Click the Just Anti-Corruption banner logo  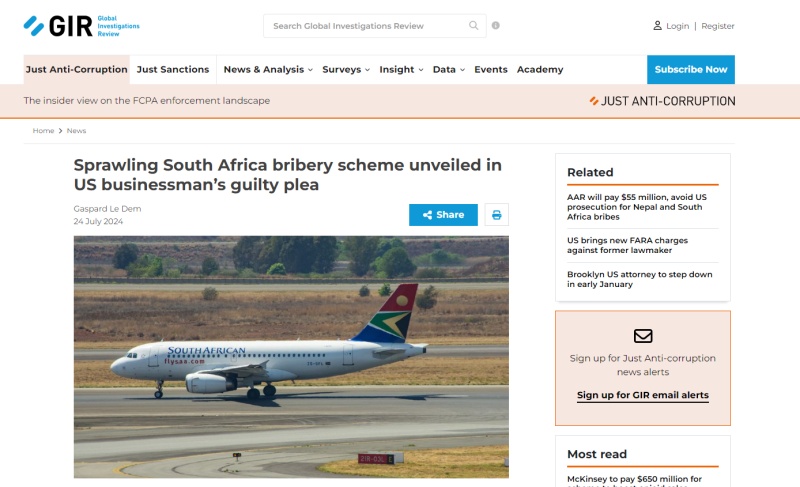tap(662, 101)
